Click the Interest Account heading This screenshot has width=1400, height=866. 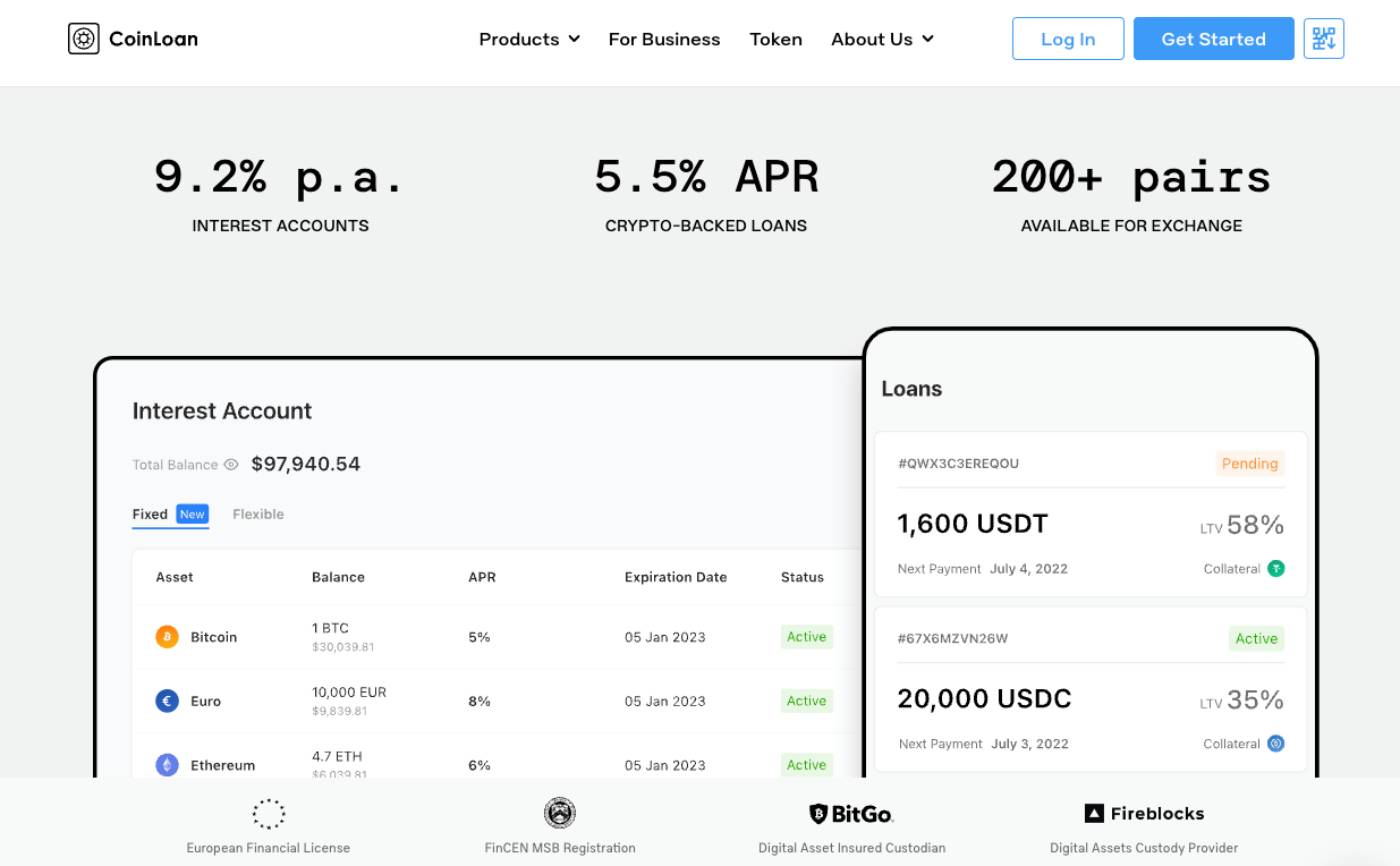pos(222,411)
